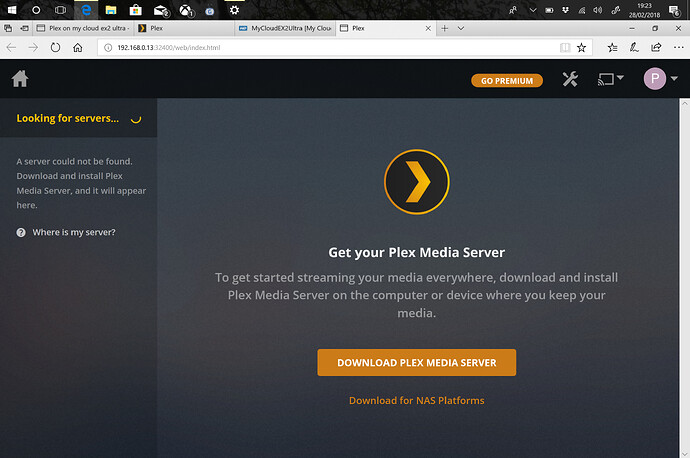Switch to Plex on my cloud ex2 ultra tab
The height and width of the screenshot is (458, 690).
point(84,28)
